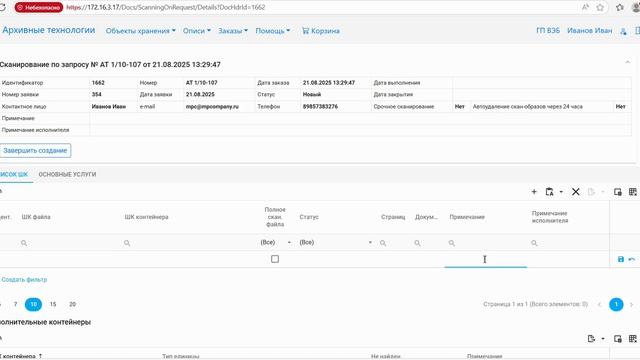
Task: Click the paste-from-clipboard icon in the ШК toolbar
Action: [549, 192]
